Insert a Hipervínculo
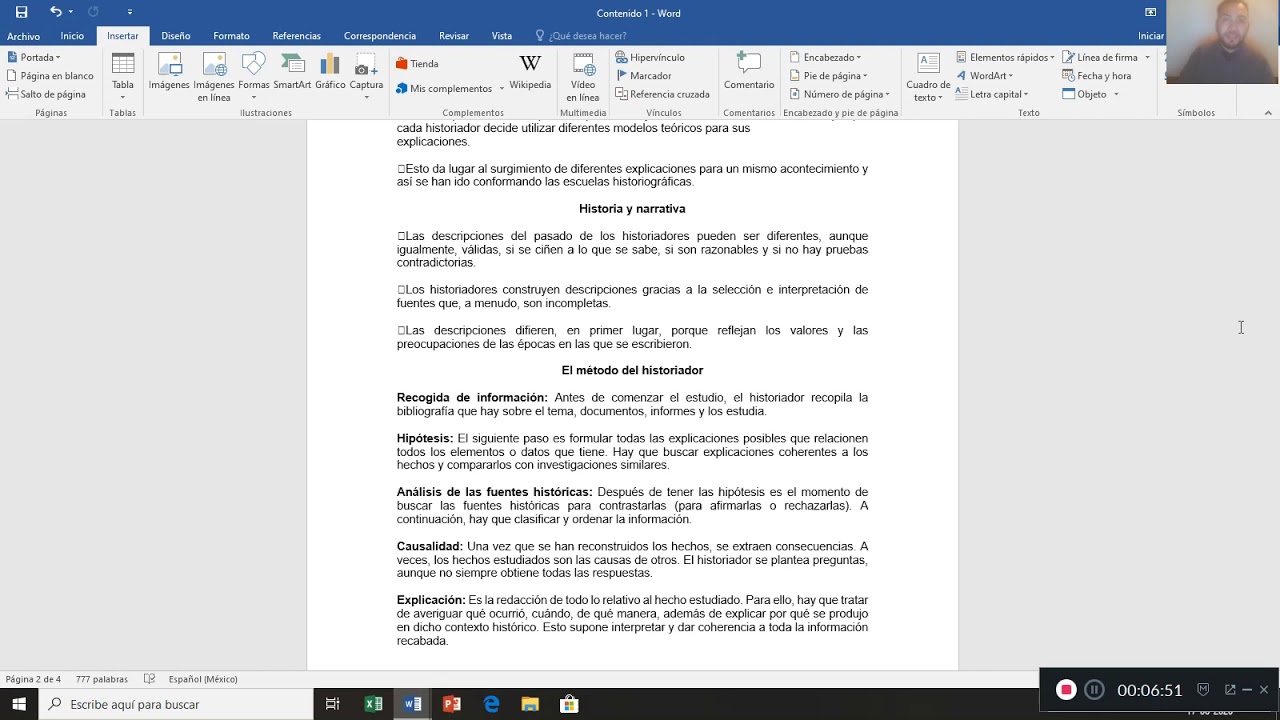The image size is (1280, 720). pyautogui.click(x=650, y=57)
